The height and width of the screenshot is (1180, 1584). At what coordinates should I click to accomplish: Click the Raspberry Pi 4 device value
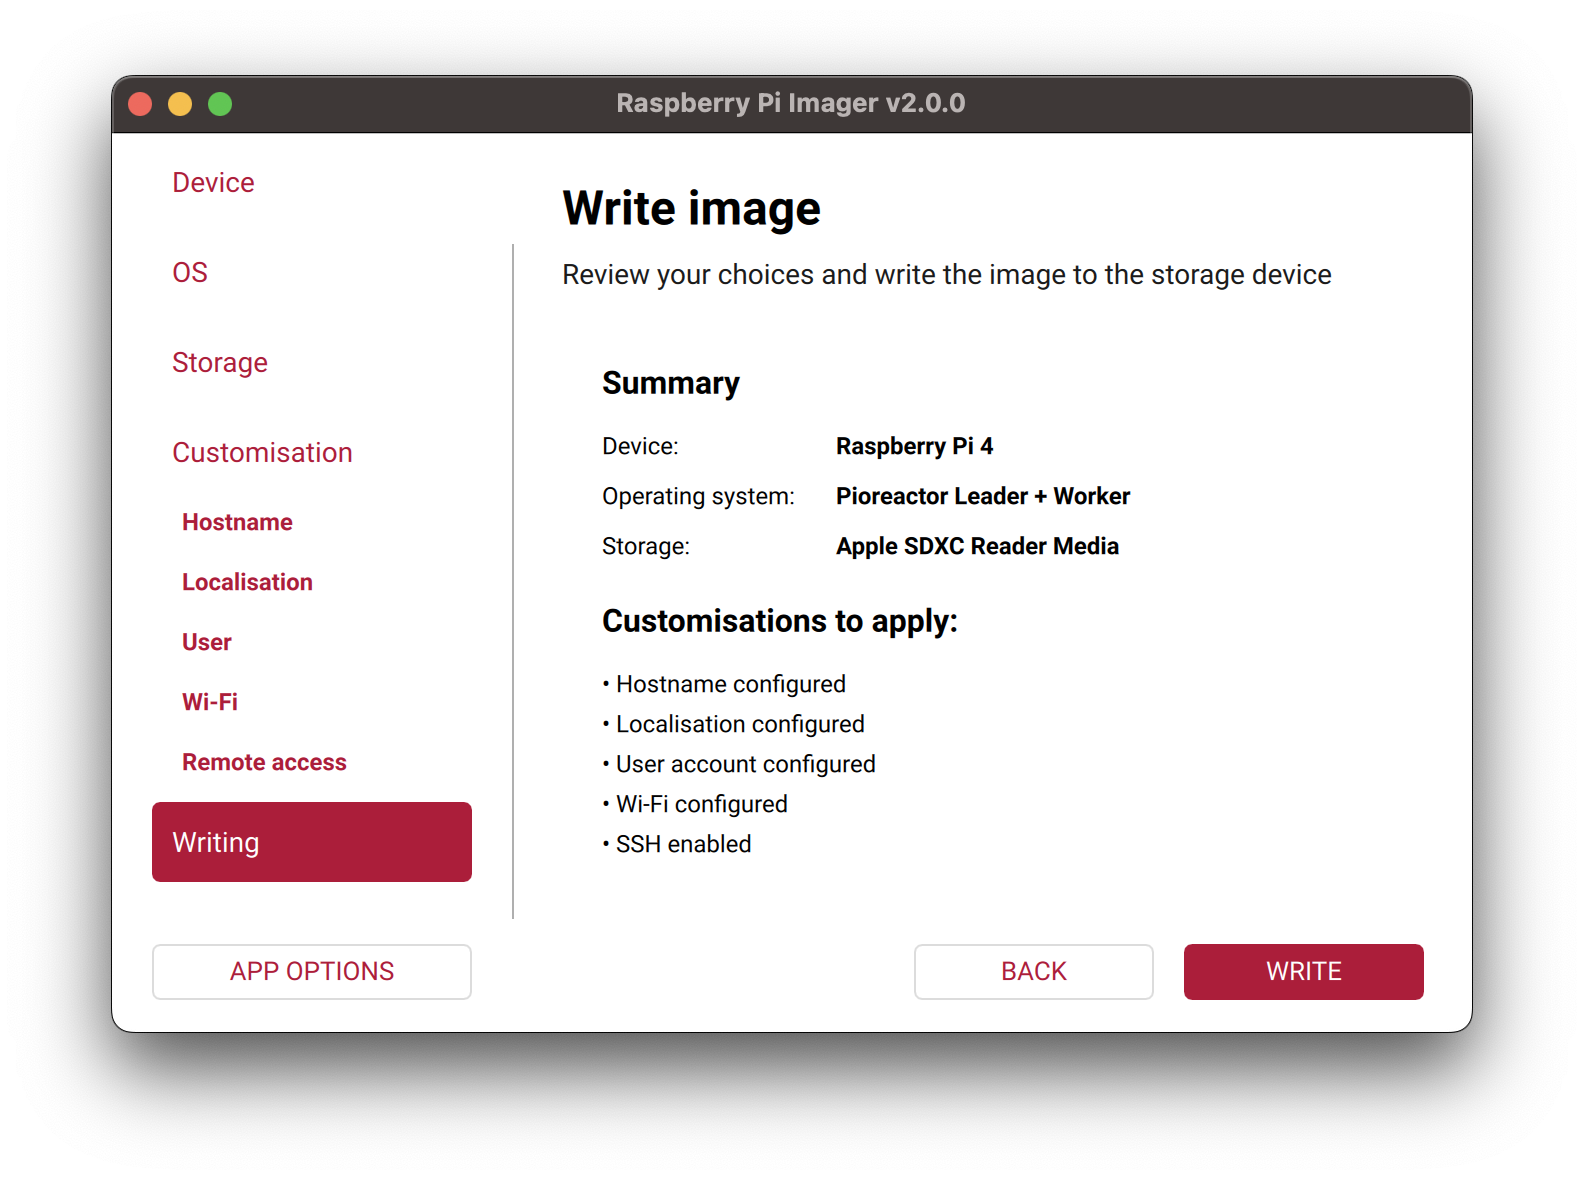tap(914, 446)
